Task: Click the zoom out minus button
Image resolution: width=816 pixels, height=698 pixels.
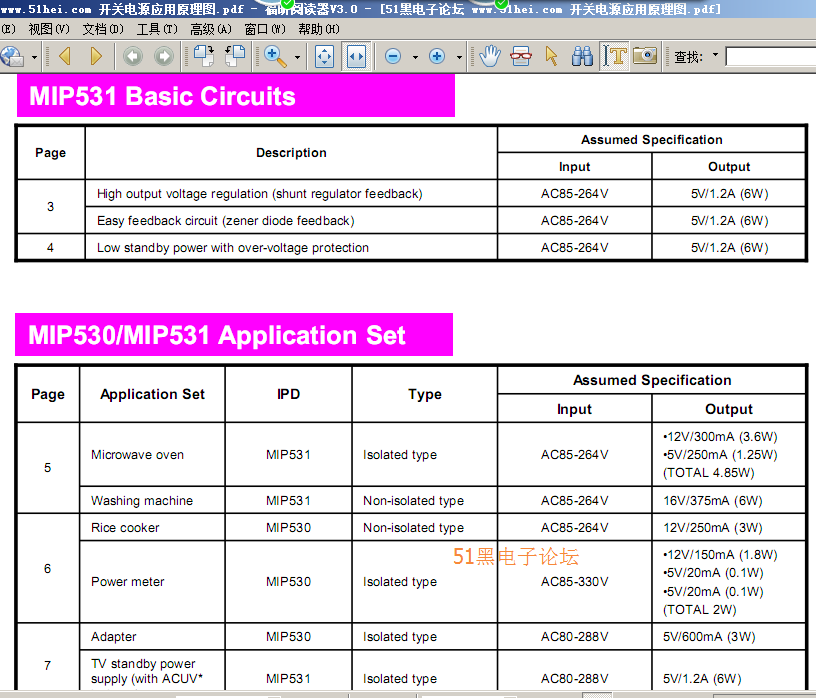Action: [393, 56]
